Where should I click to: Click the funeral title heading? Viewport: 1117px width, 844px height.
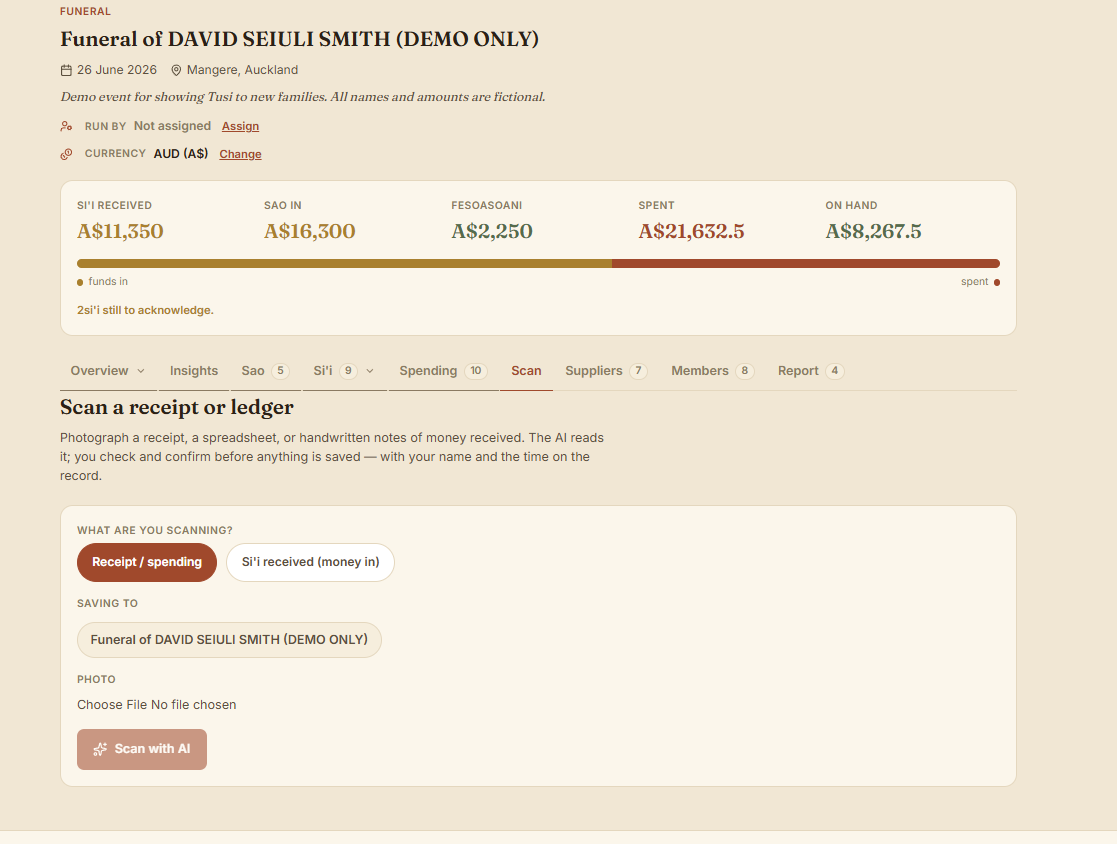click(299, 39)
